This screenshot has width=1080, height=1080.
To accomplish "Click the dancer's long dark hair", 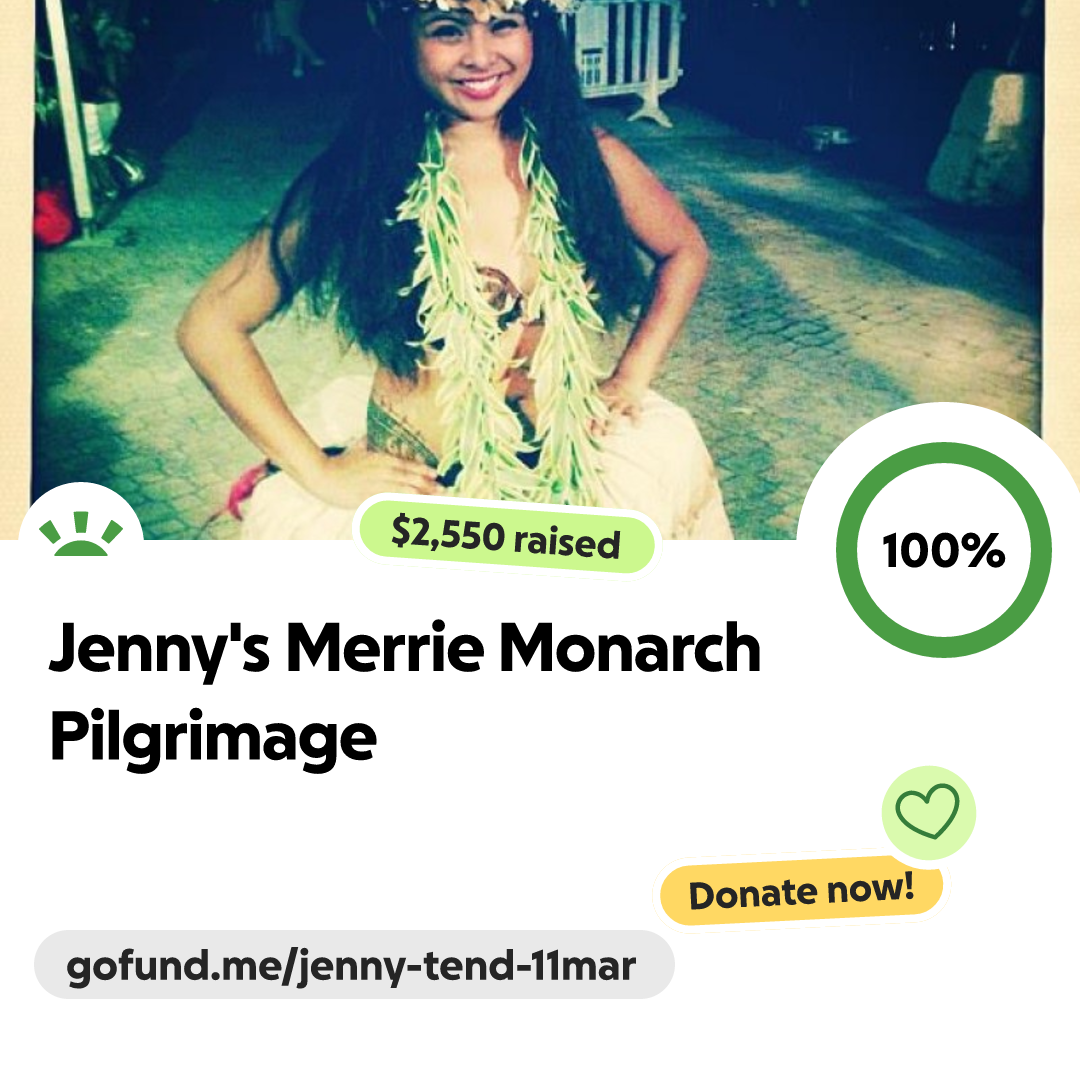I will pyautogui.click(x=330, y=250).
